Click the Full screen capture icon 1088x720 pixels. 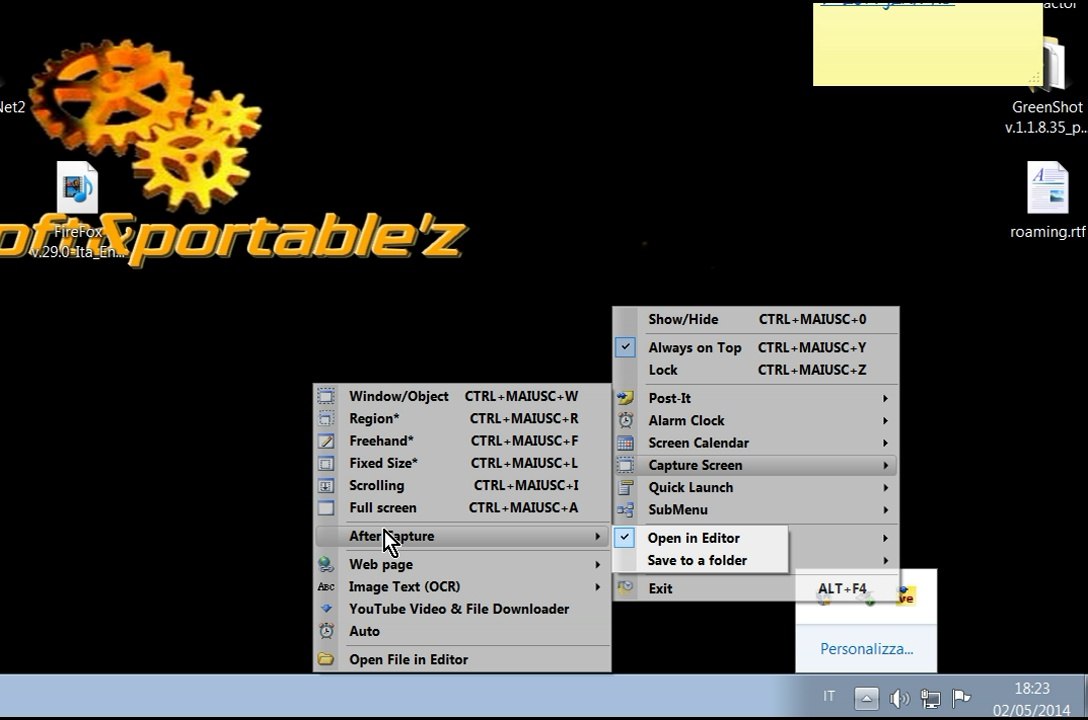point(325,508)
